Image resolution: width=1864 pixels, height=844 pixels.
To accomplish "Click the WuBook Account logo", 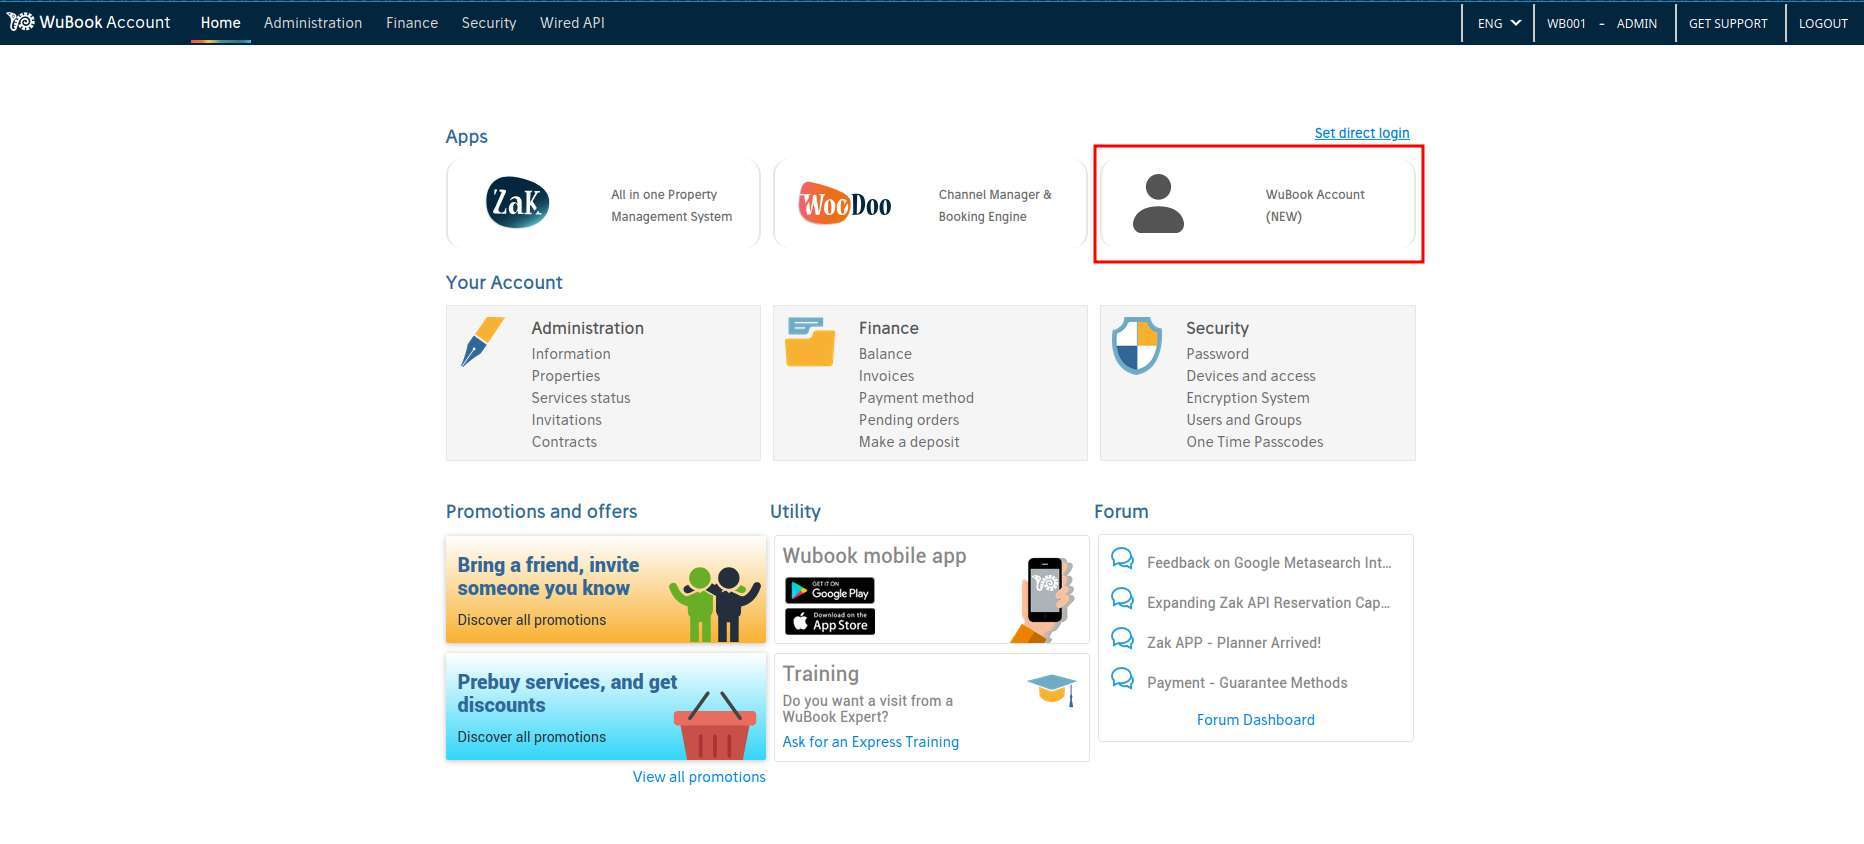I will point(89,22).
